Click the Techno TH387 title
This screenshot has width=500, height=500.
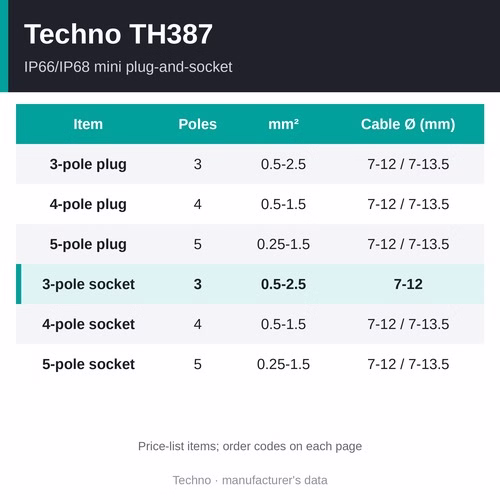118,34
